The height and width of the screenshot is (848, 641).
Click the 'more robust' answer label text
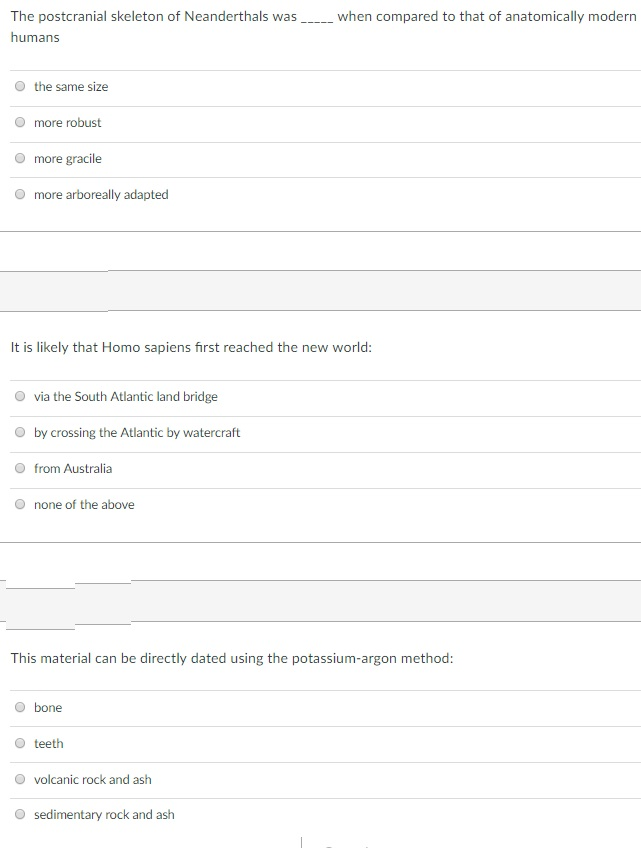[67, 123]
